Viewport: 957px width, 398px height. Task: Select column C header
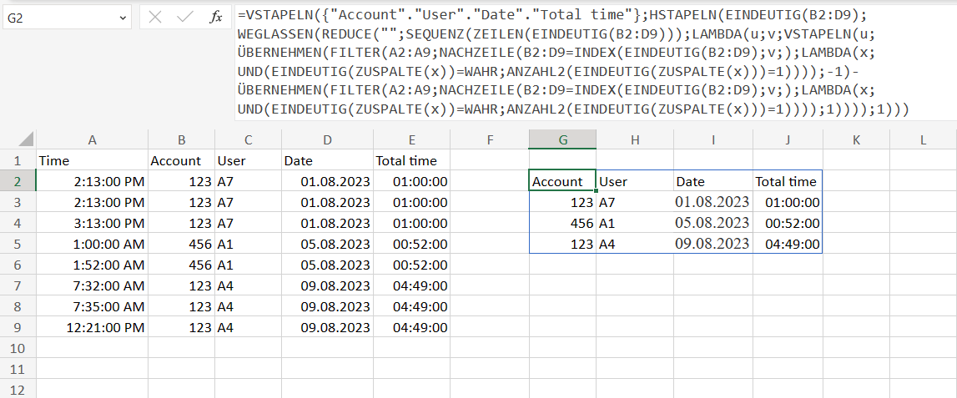[x=248, y=140]
